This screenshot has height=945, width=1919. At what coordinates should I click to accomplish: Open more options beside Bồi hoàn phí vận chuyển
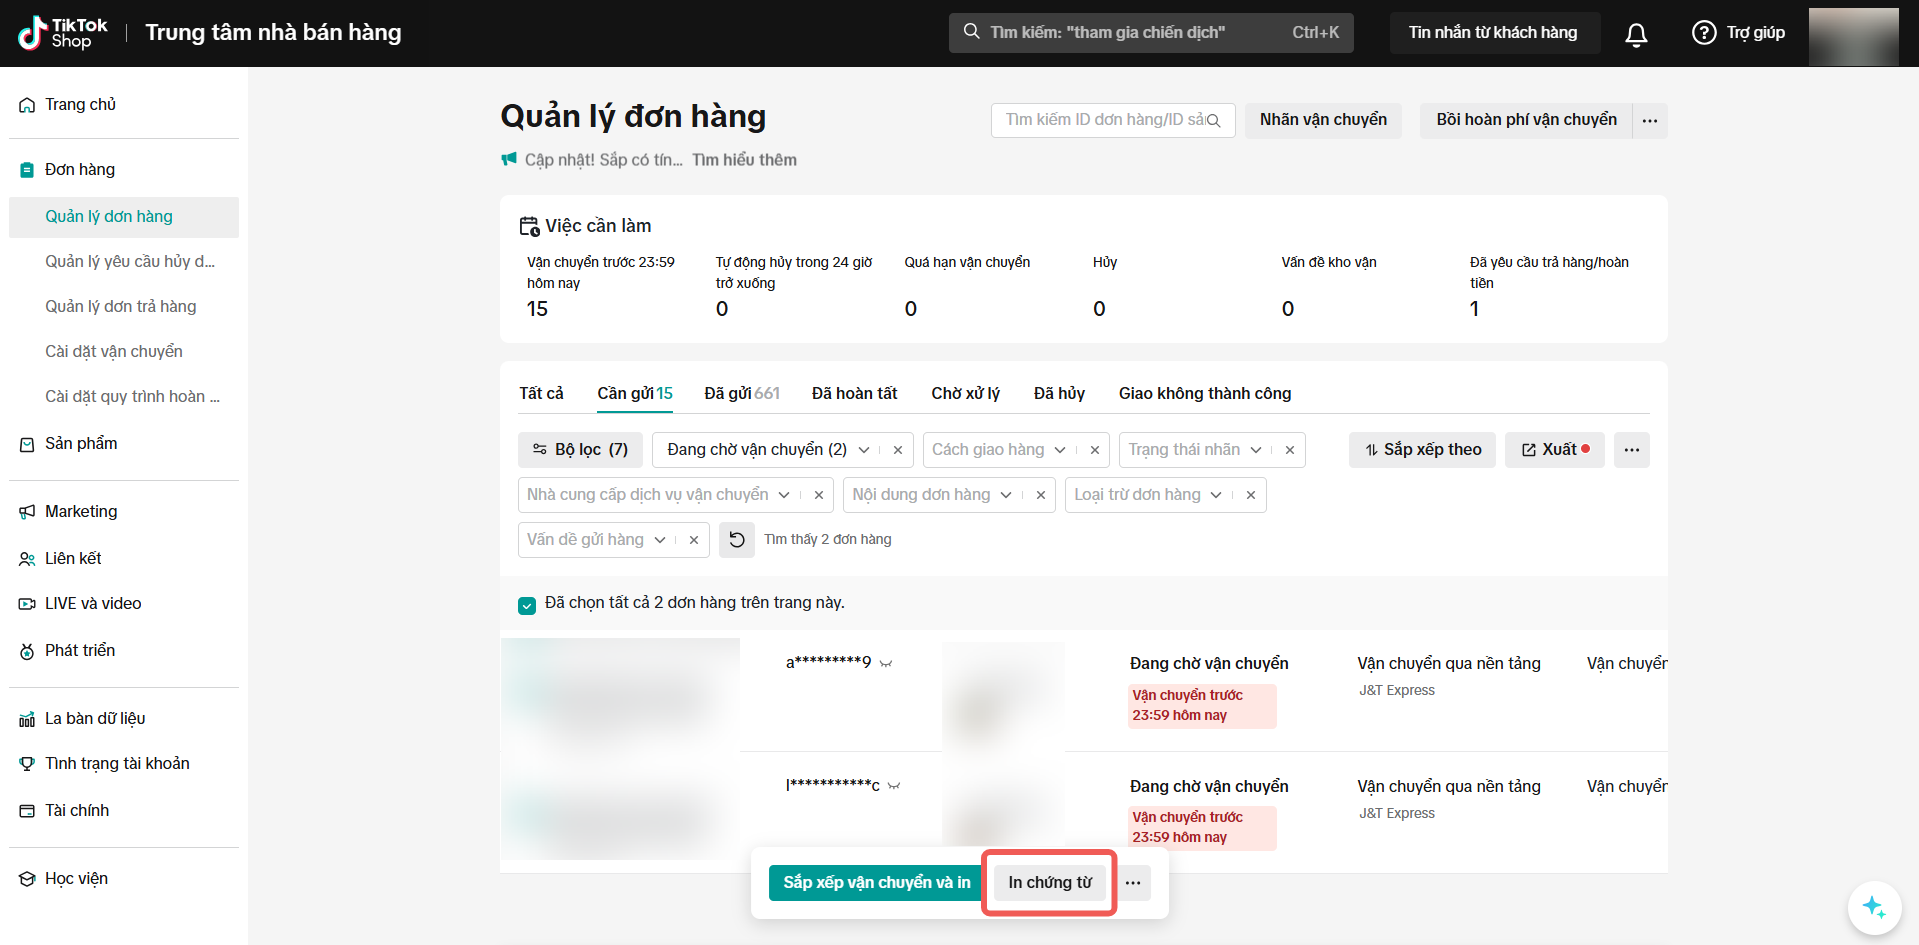(1650, 121)
